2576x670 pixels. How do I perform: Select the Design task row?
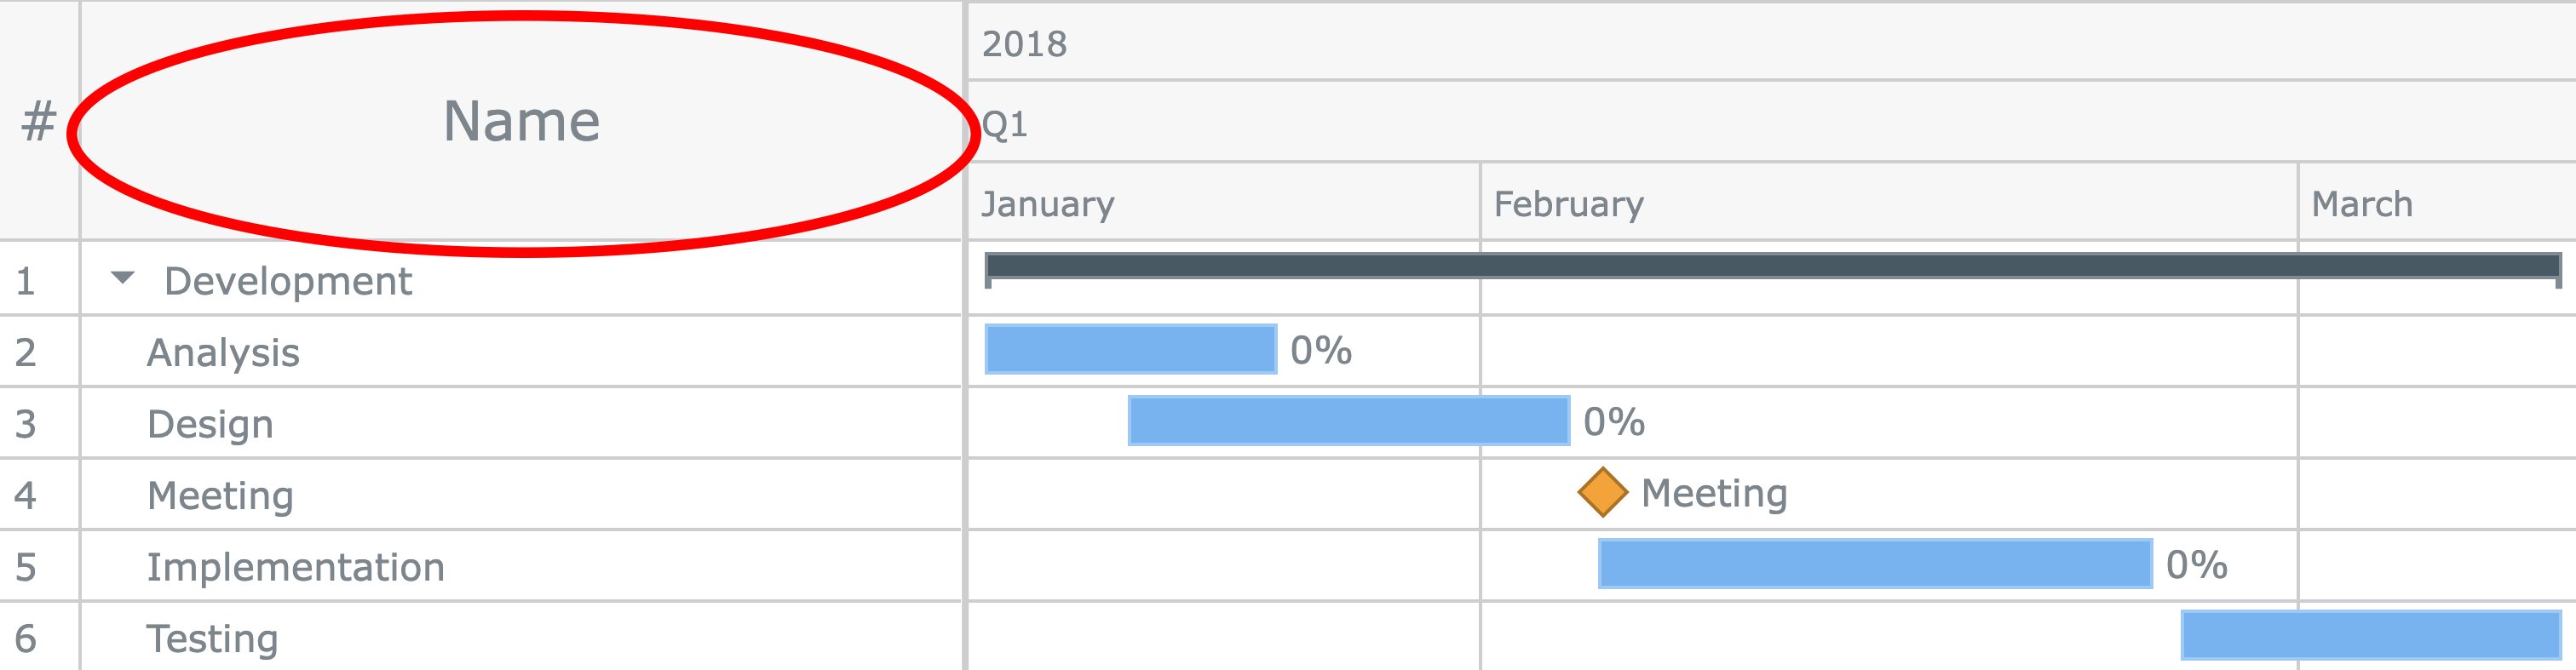[x=210, y=424]
